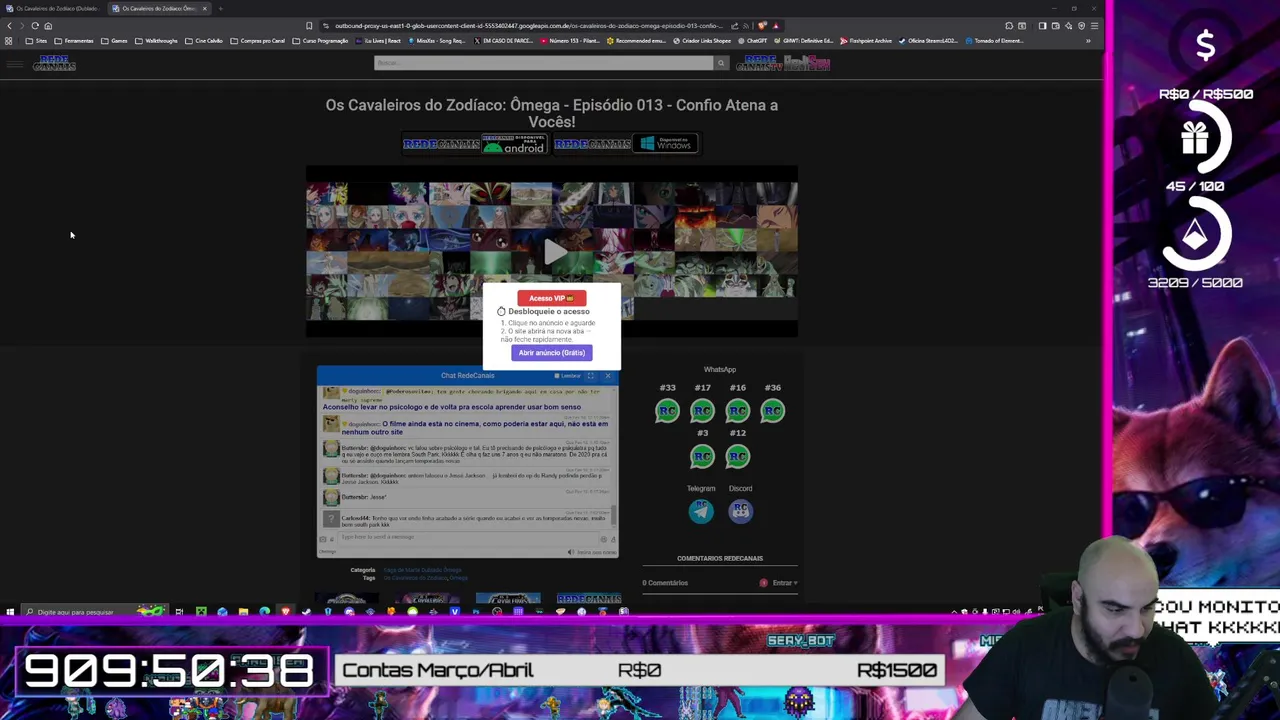Click the COMENTARIOS REDECANAIS heading

[720, 558]
